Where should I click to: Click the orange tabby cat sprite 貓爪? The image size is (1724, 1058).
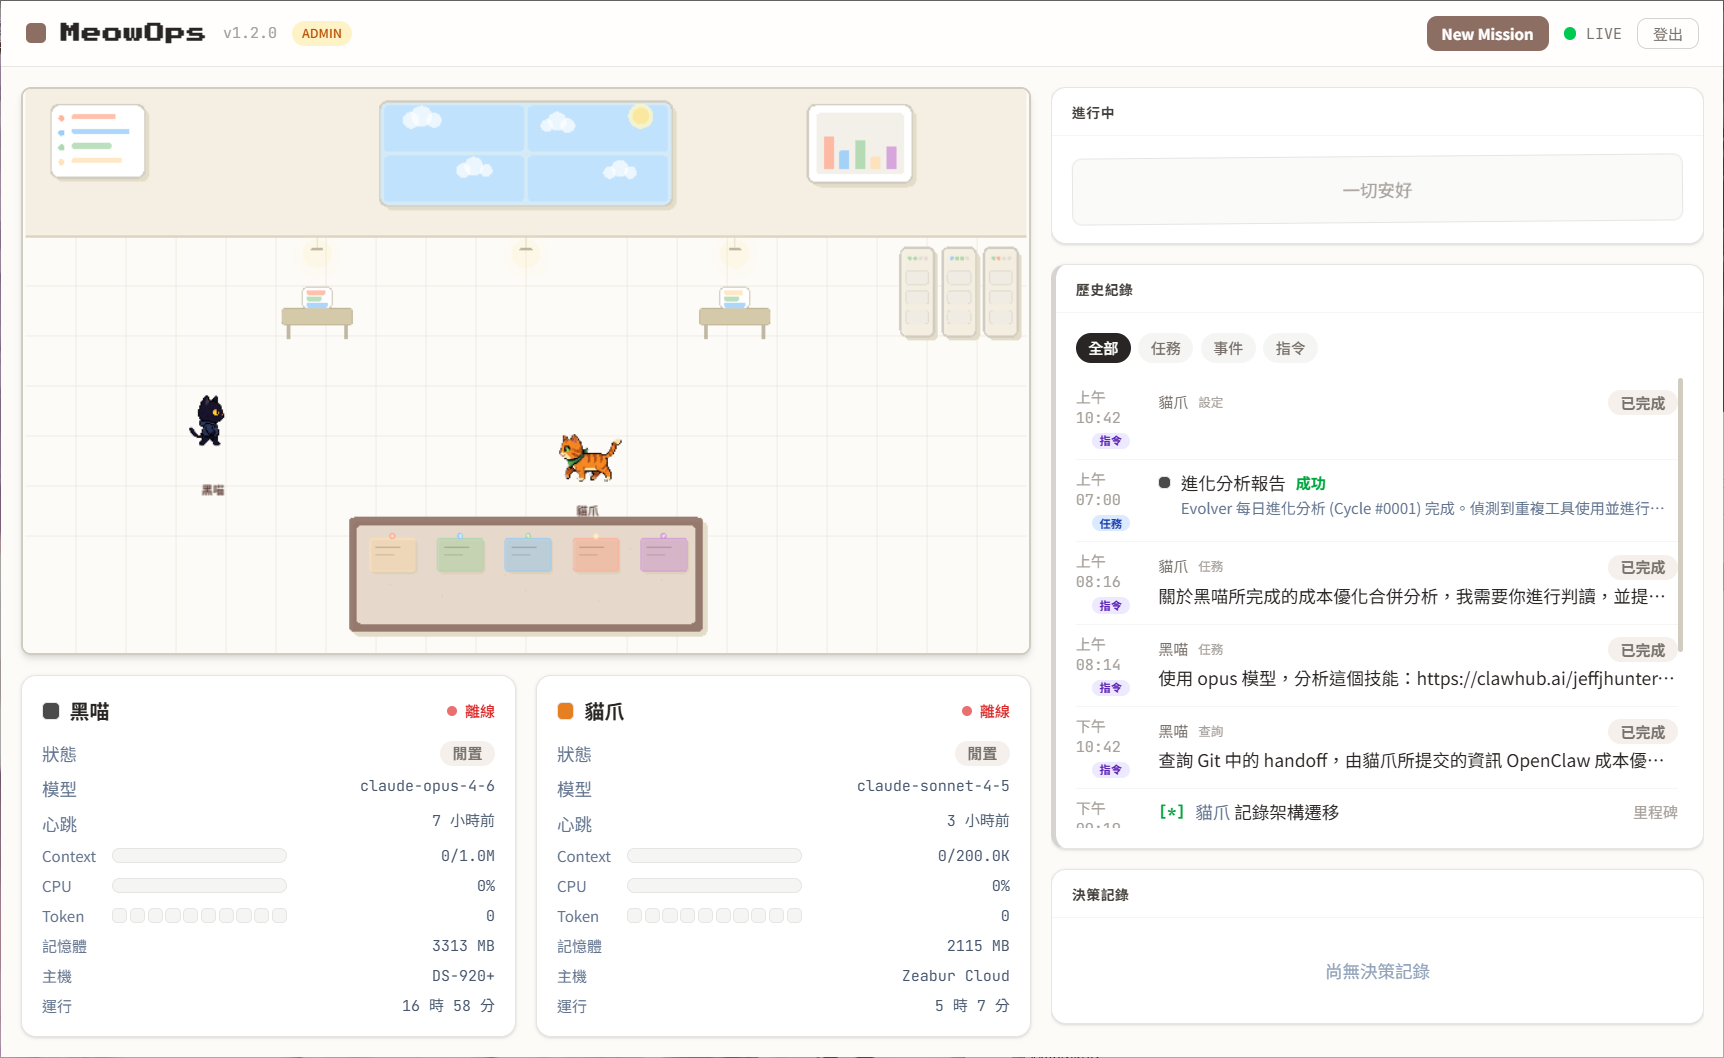point(588,458)
